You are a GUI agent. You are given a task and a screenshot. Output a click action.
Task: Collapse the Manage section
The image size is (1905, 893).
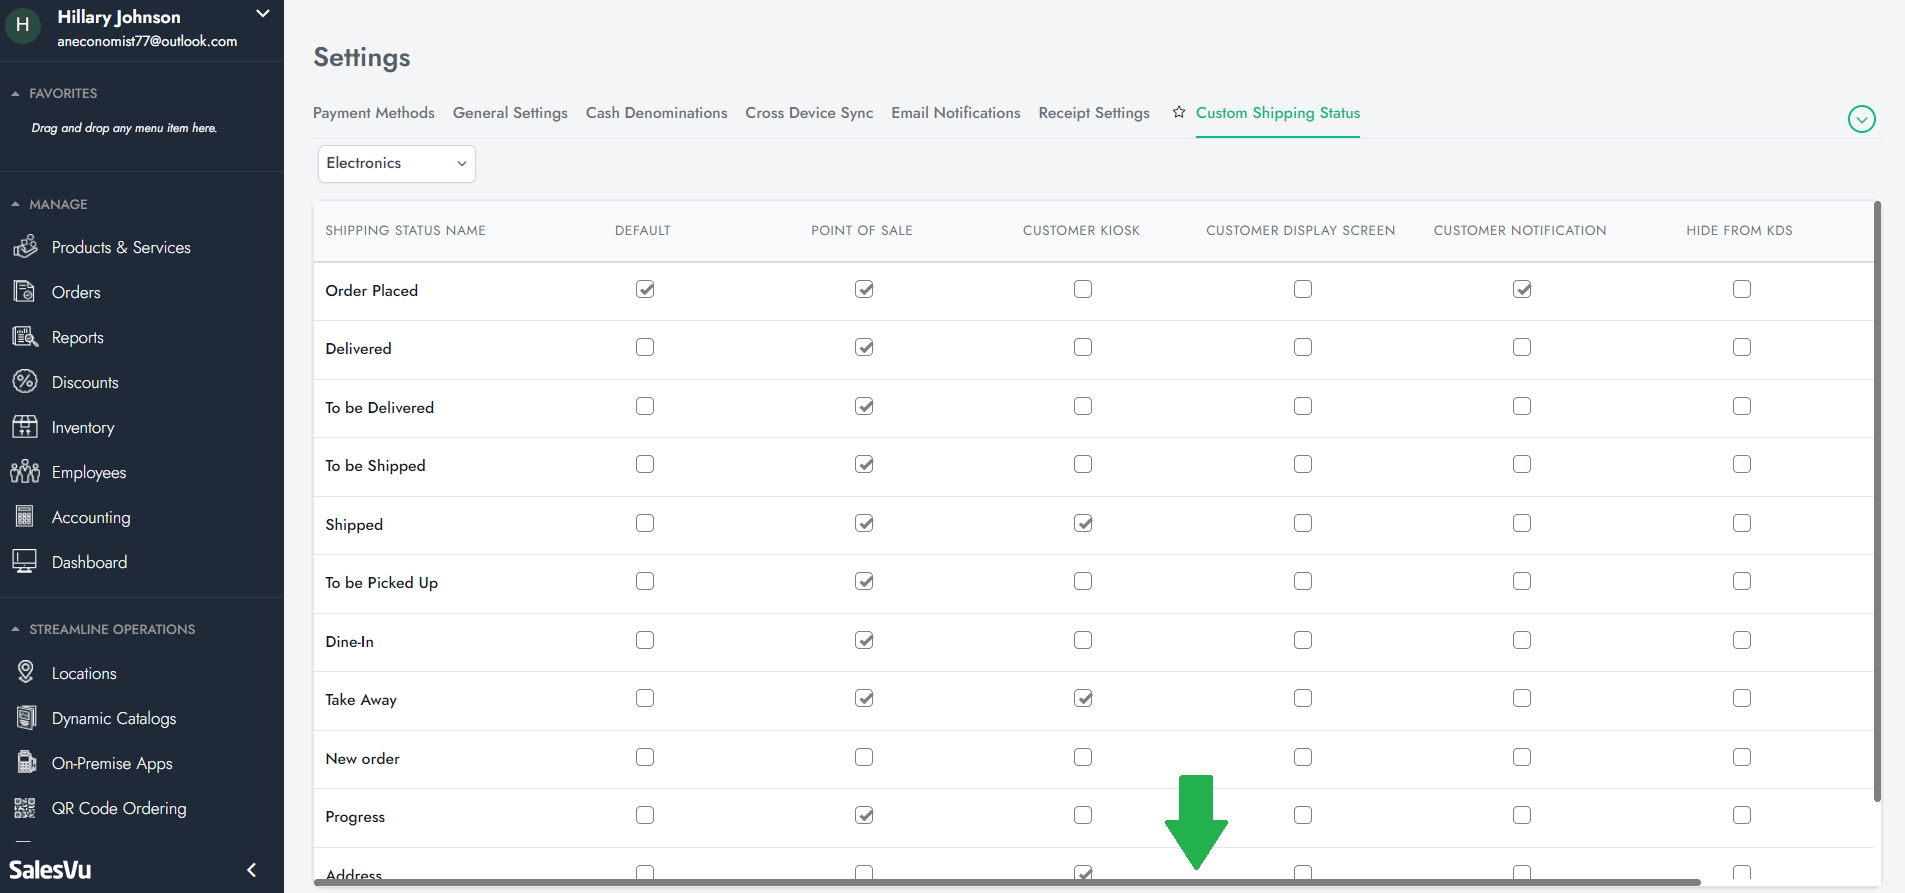(15, 204)
